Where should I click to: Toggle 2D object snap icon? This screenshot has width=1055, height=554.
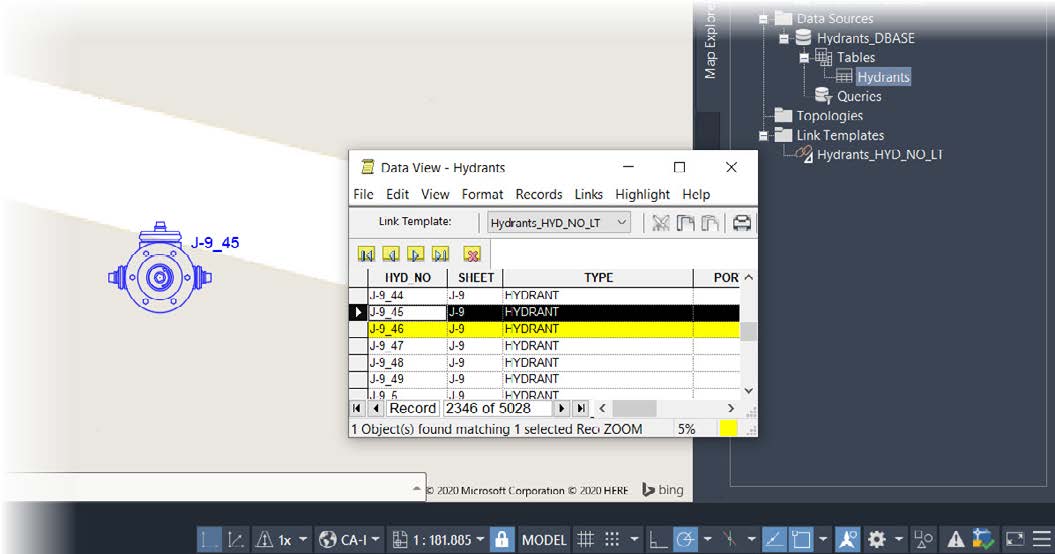tap(801, 539)
